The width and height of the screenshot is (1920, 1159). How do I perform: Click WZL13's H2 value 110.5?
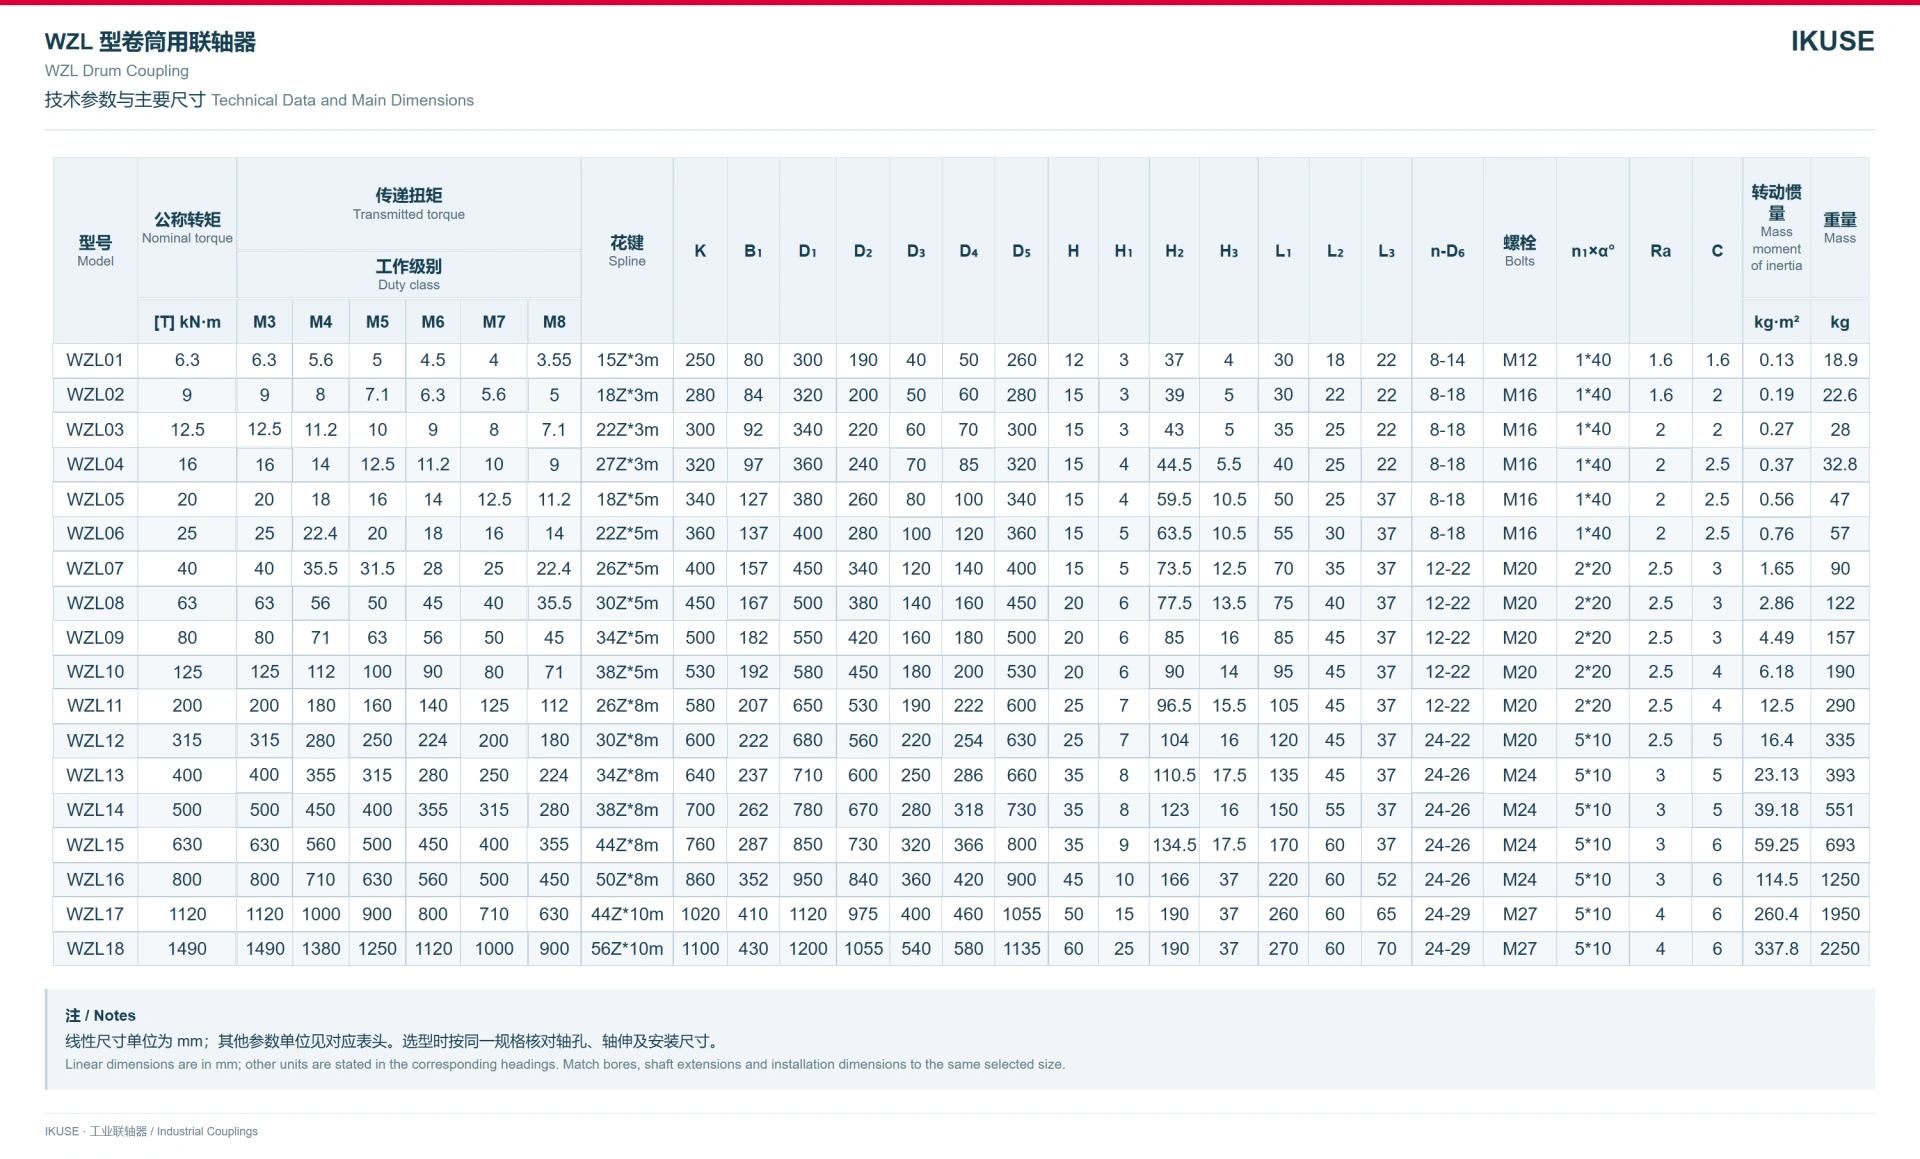(1174, 775)
